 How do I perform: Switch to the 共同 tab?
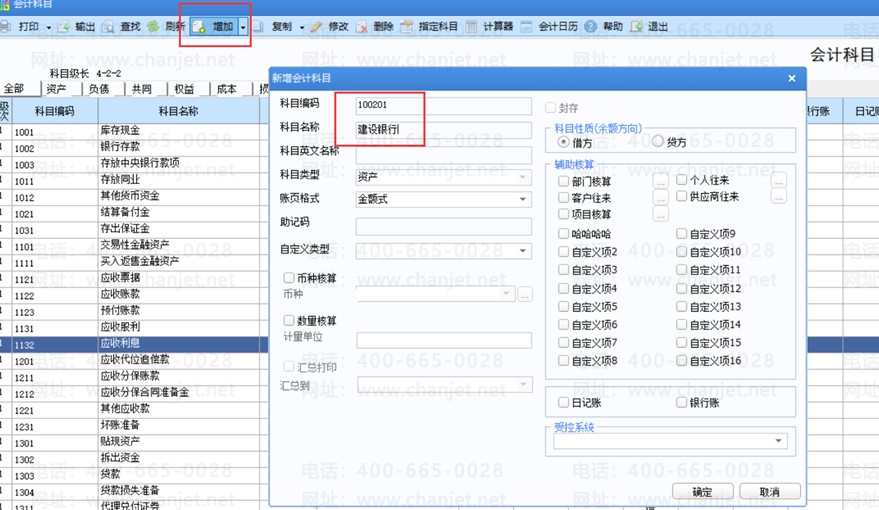[142, 89]
